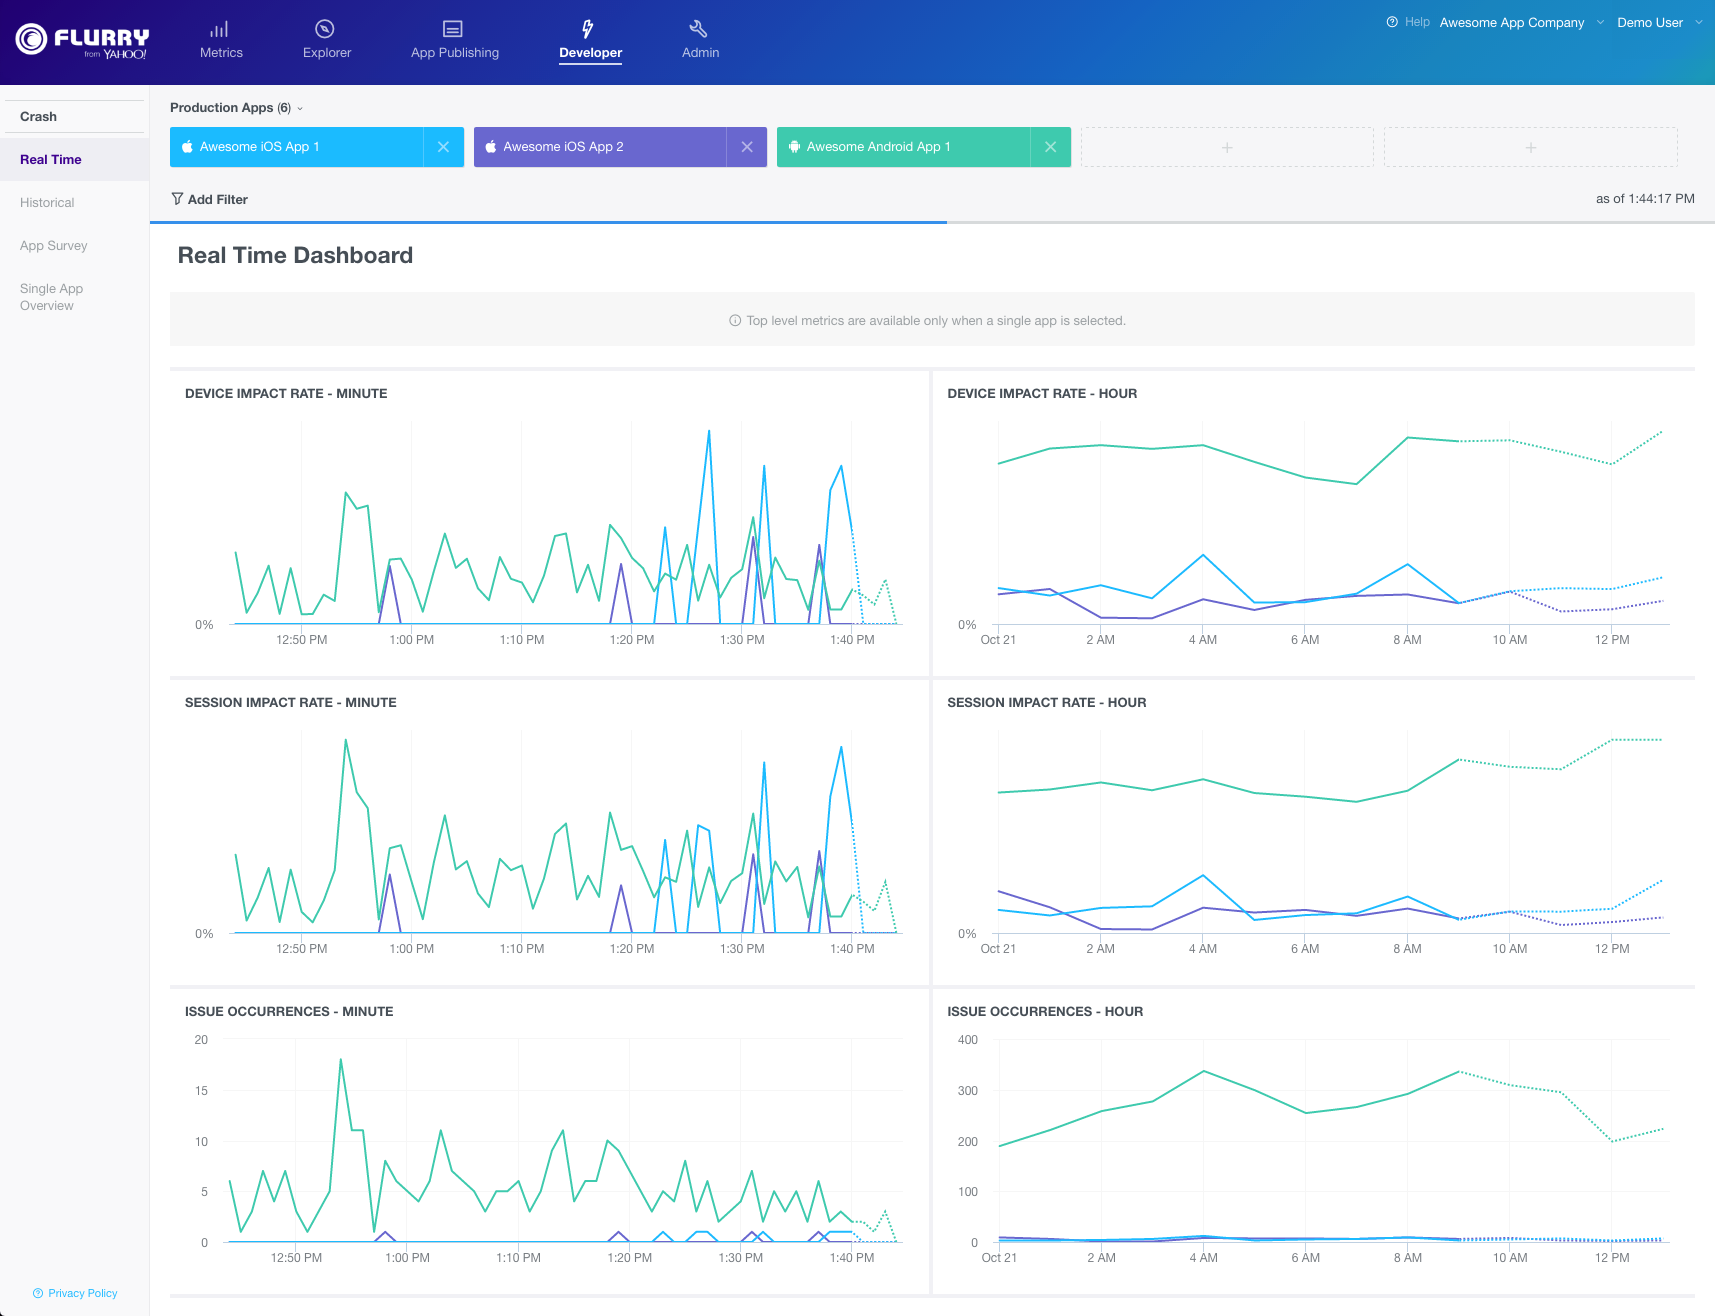Switch to the Metrics tab

point(221,41)
